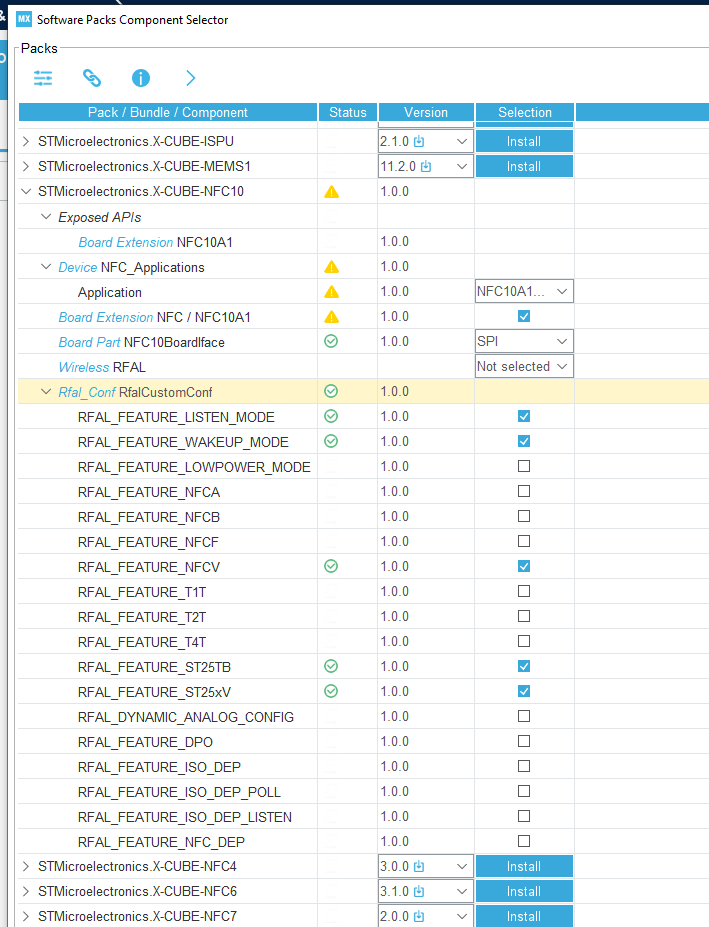Click the right arrow icon in Packs toolbar
The width and height of the screenshot is (709, 927).
(190, 78)
